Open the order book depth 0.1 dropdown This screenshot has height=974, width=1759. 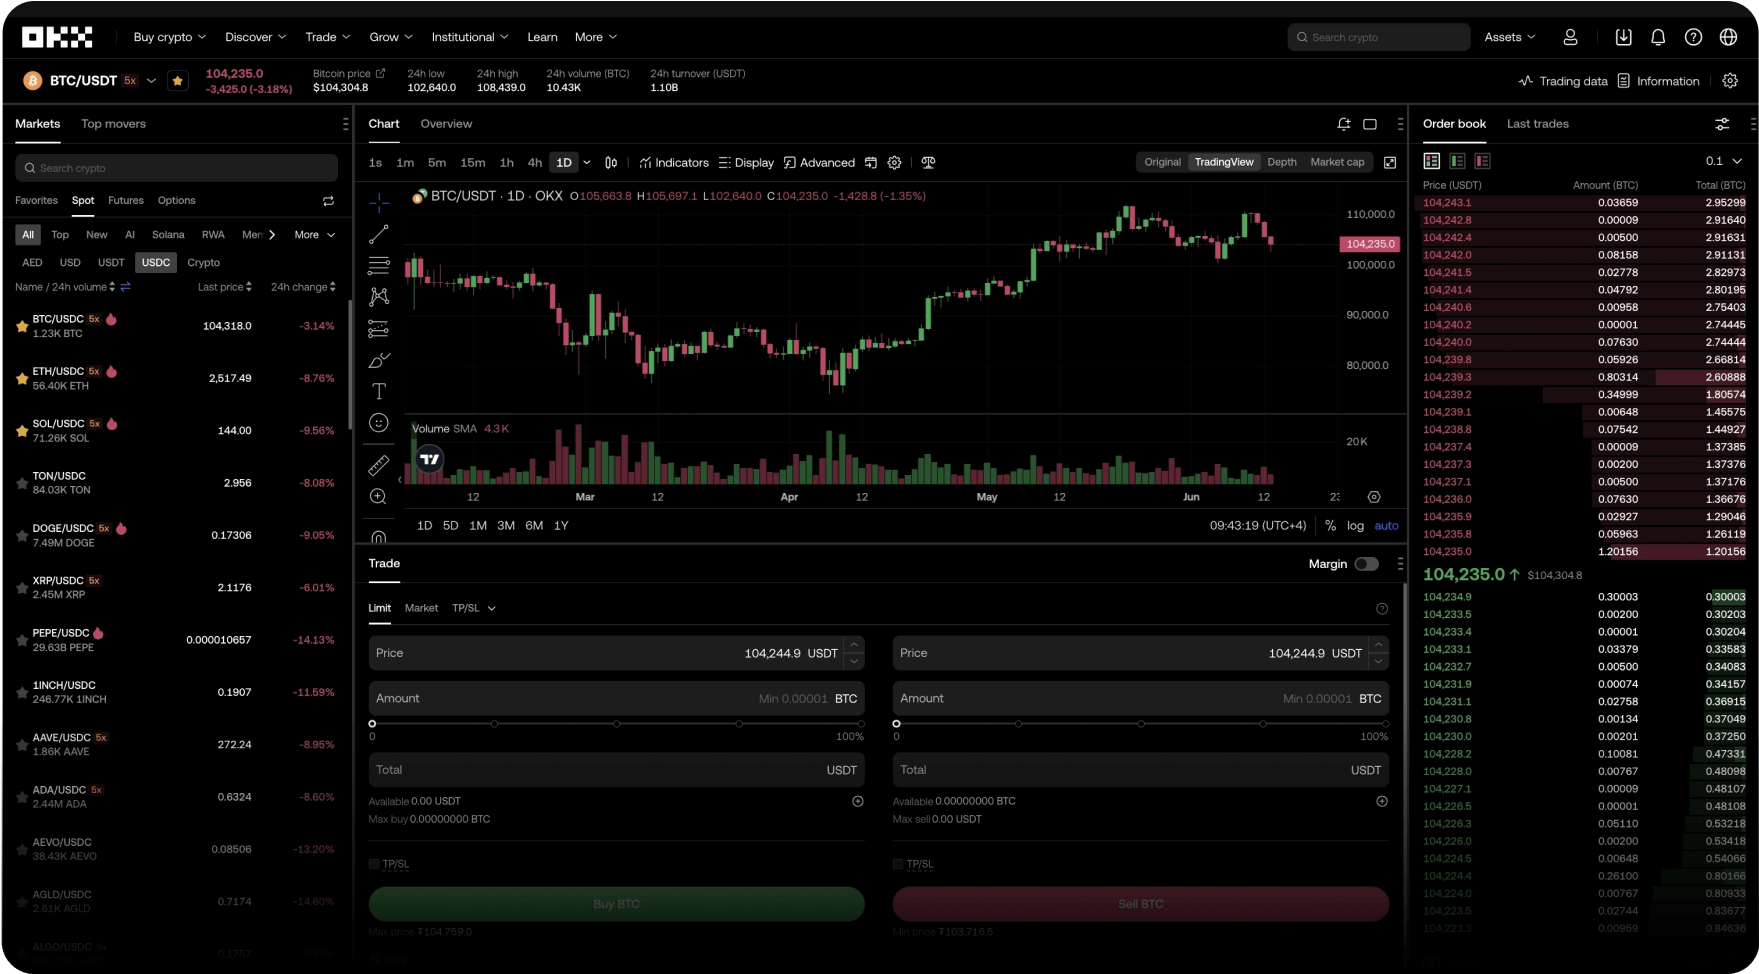coord(1722,160)
